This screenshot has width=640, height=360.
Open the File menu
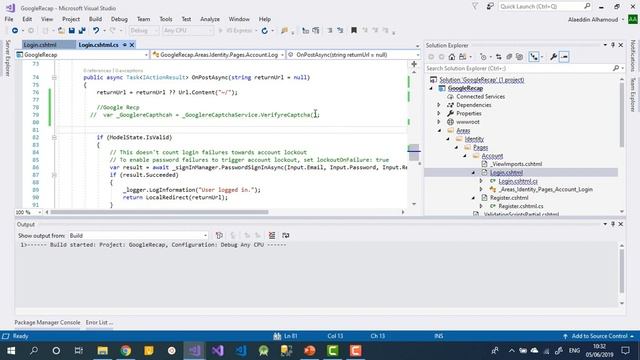pos(9,19)
